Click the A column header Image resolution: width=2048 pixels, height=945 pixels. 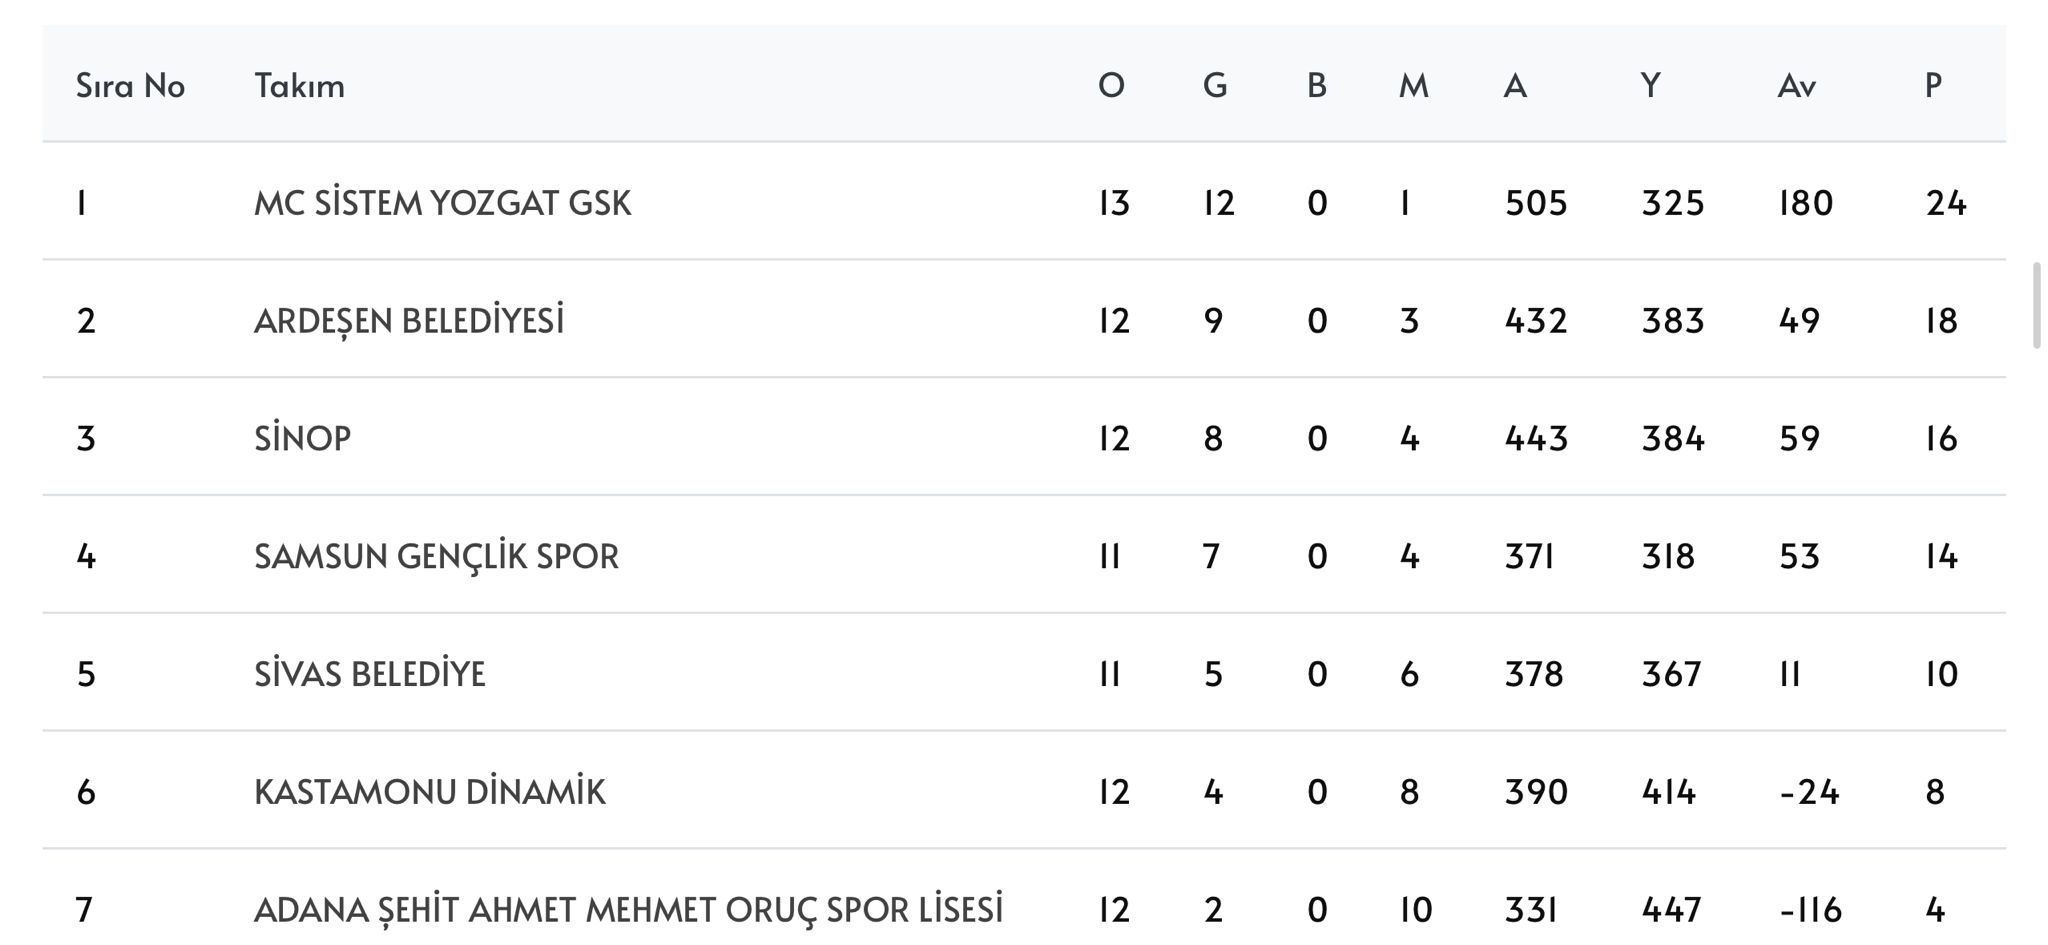[1515, 86]
